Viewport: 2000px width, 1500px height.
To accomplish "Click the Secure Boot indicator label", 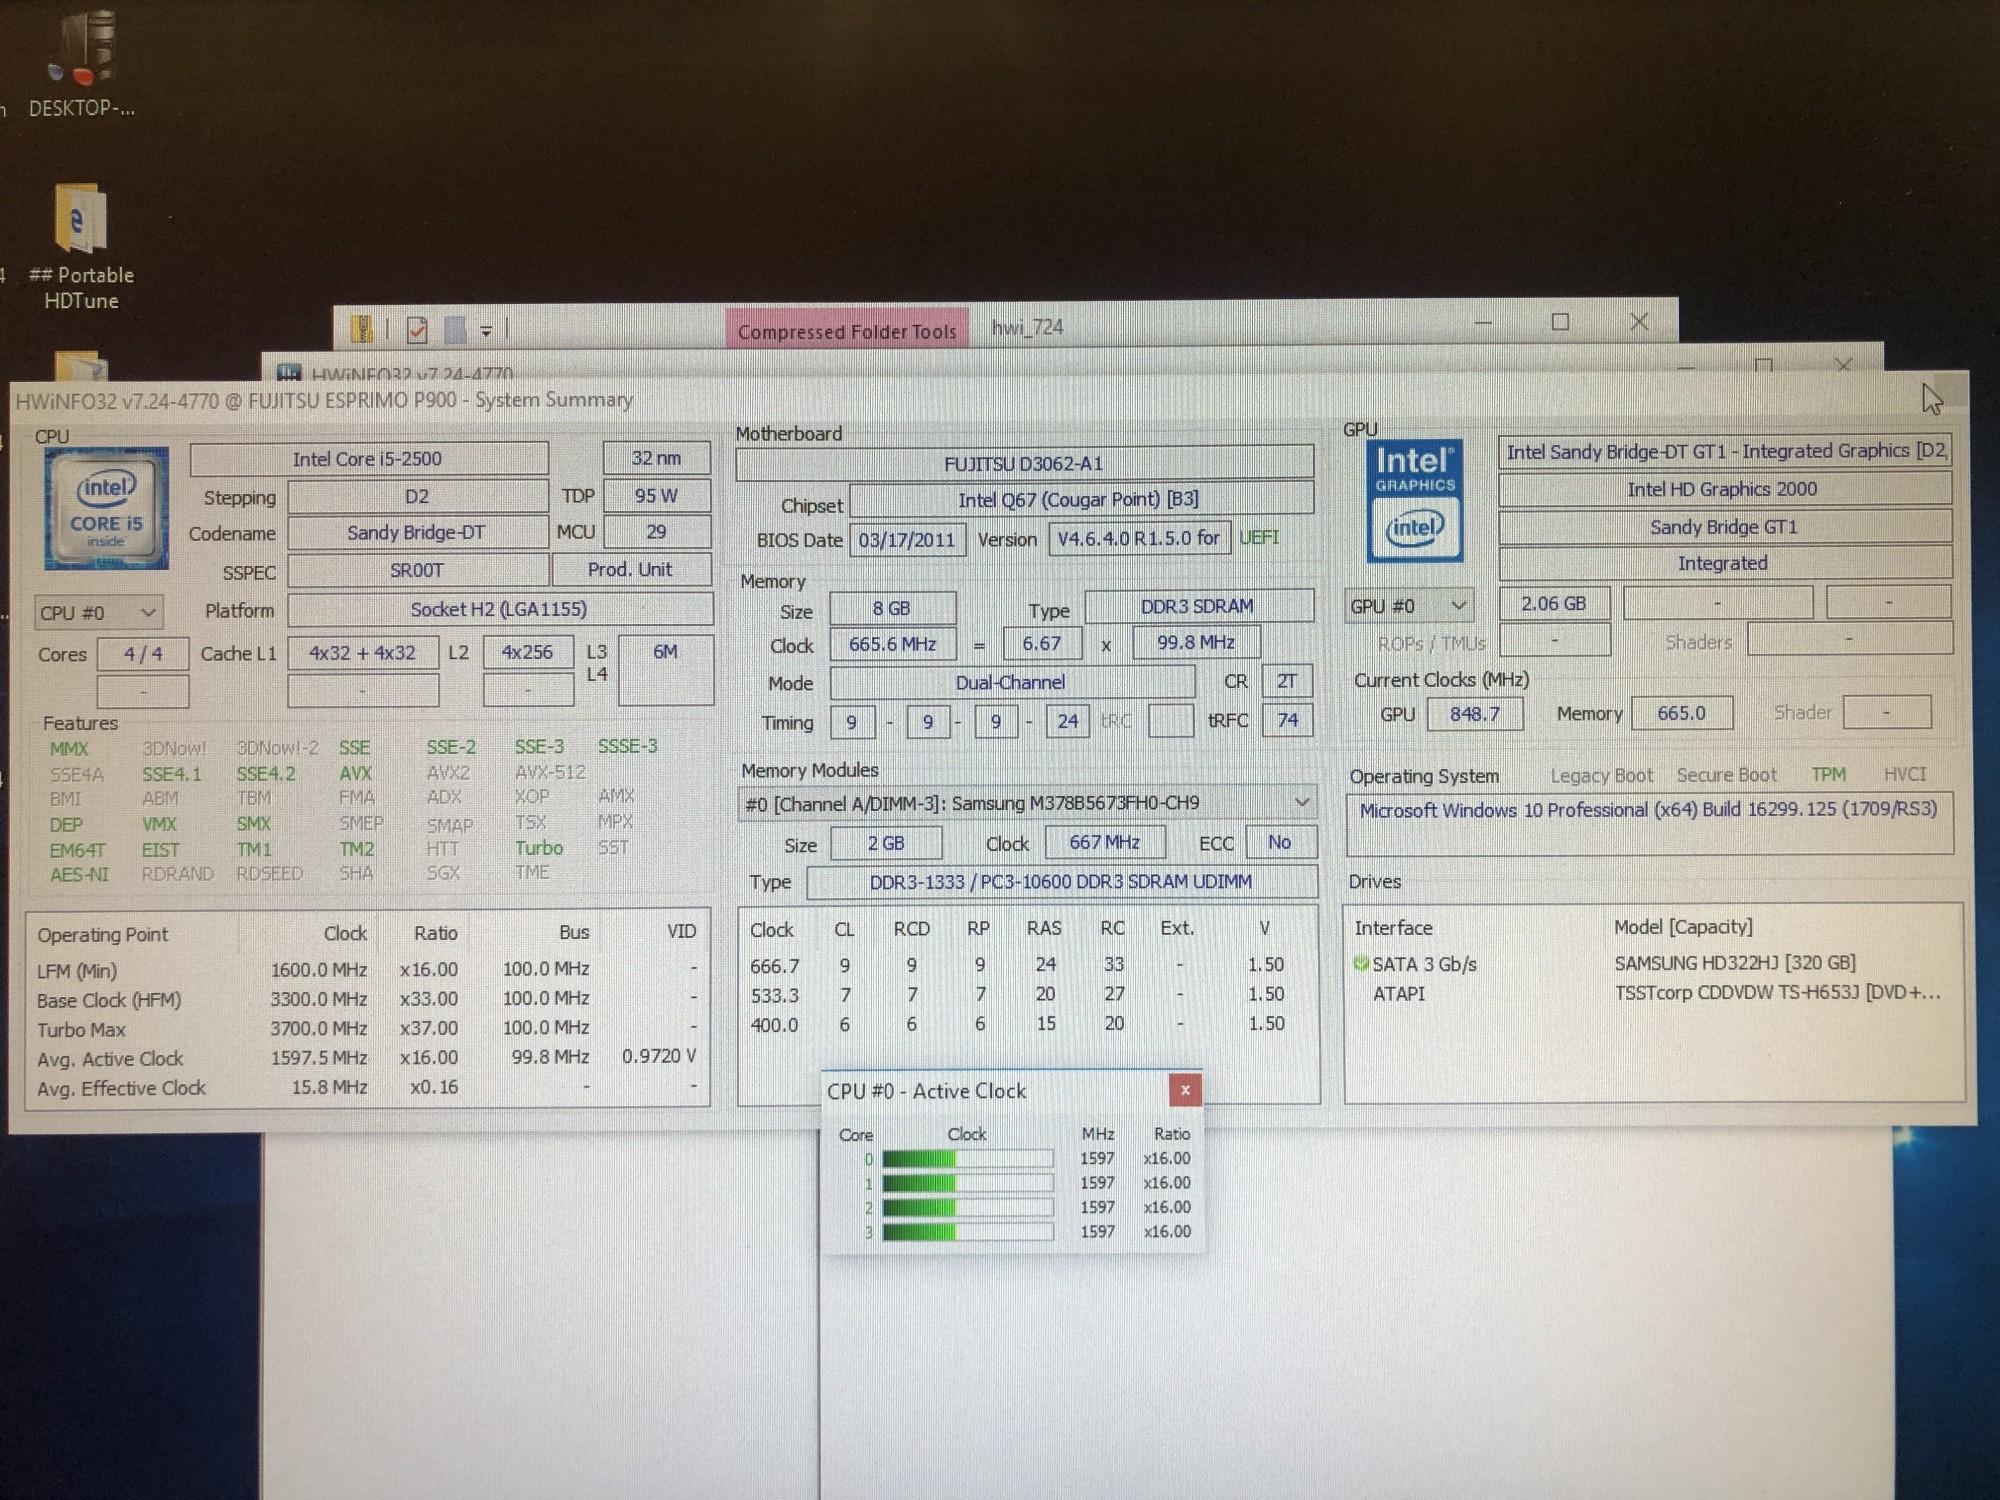I will point(1727,775).
